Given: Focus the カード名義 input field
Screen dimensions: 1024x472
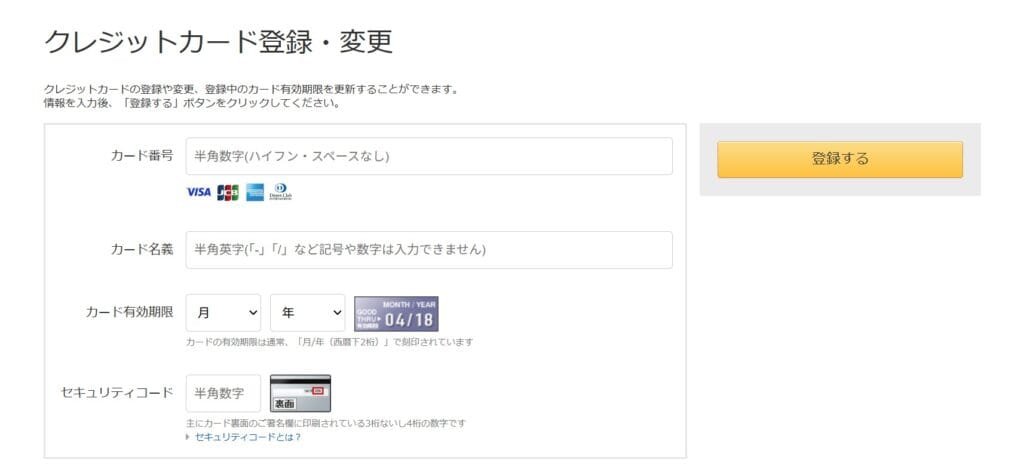Looking at the screenshot, I should coord(429,250).
